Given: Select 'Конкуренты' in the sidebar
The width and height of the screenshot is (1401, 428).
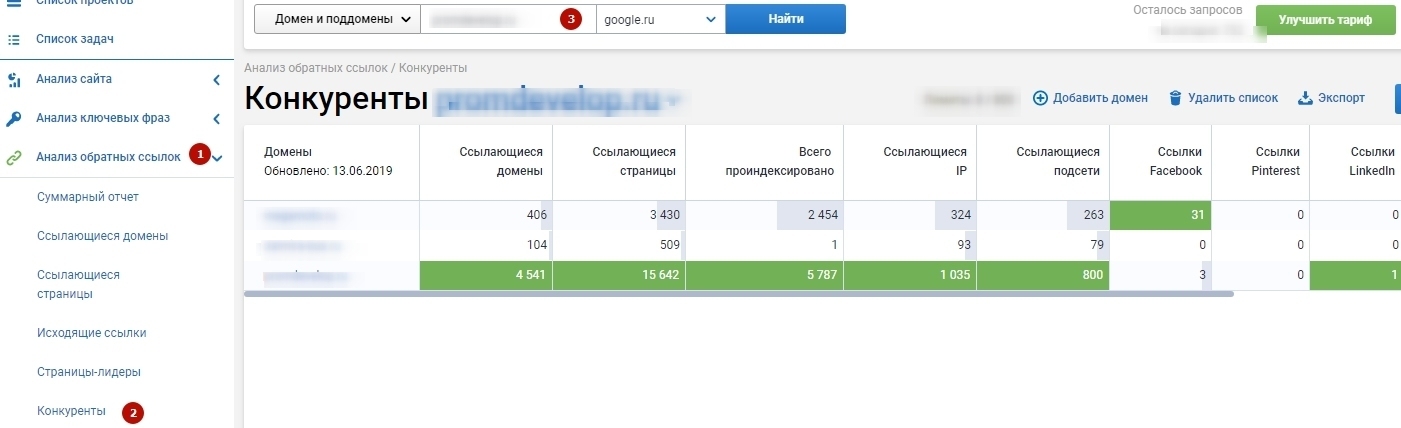Looking at the screenshot, I should pyautogui.click(x=71, y=411).
